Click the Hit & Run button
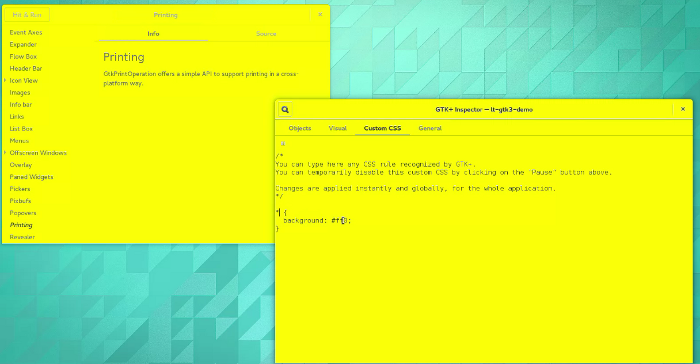 27,15
